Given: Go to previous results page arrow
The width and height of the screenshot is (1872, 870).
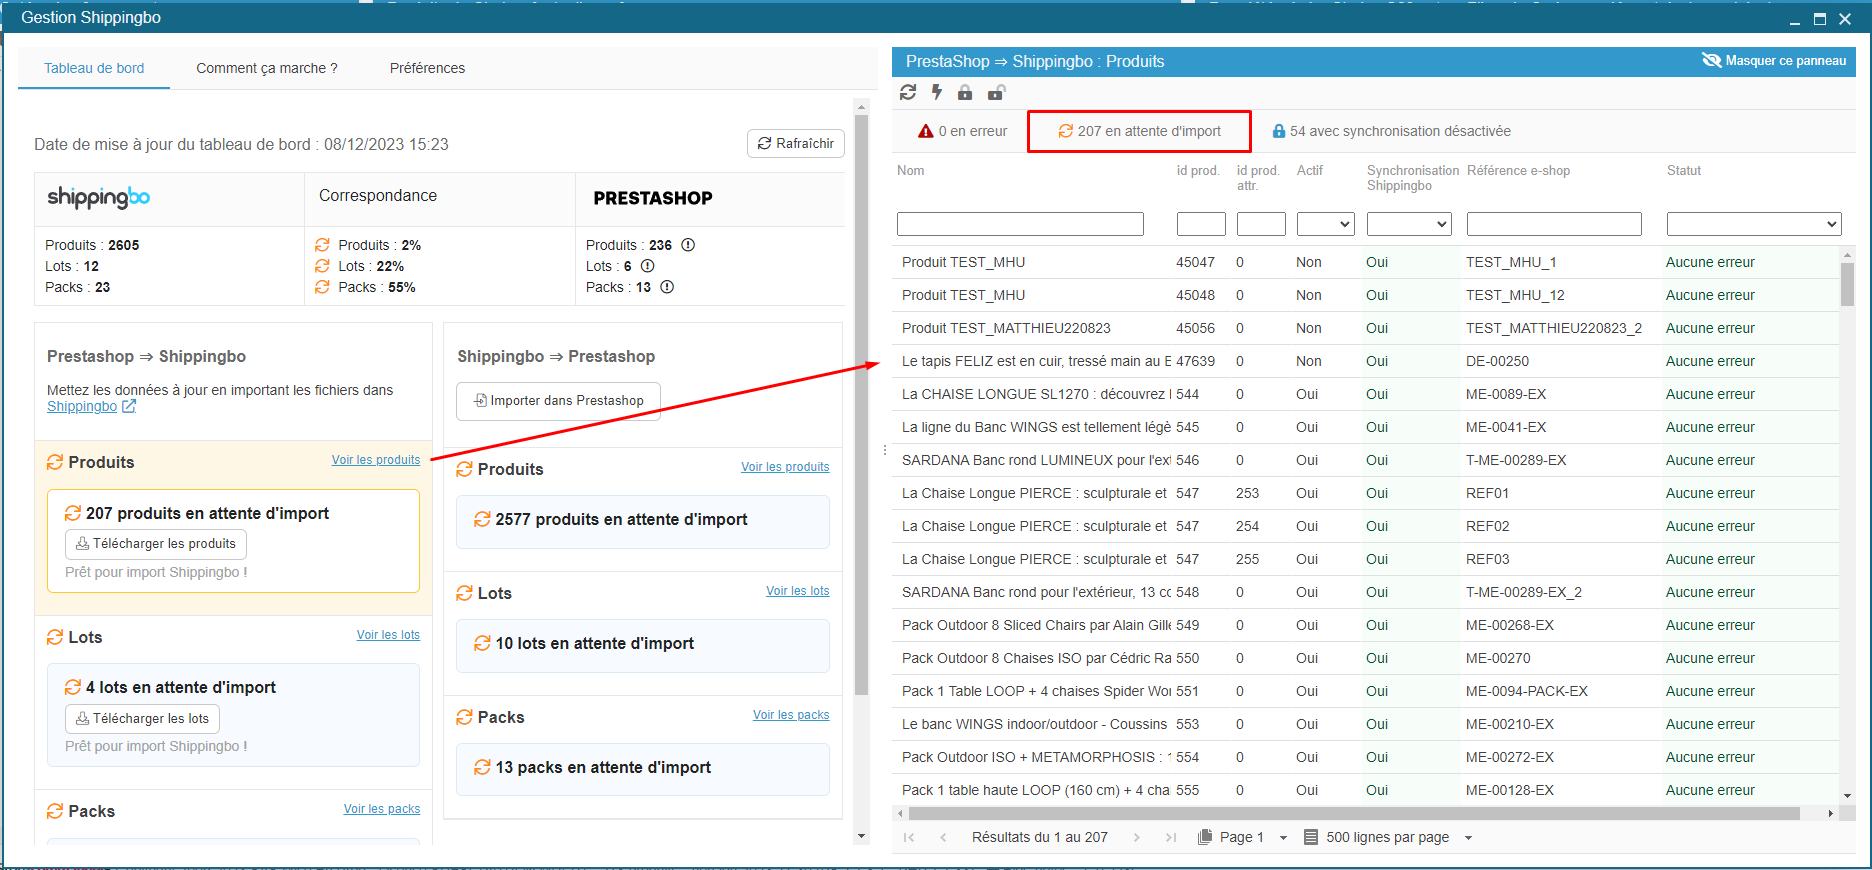Looking at the screenshot, I should point(942,837).
